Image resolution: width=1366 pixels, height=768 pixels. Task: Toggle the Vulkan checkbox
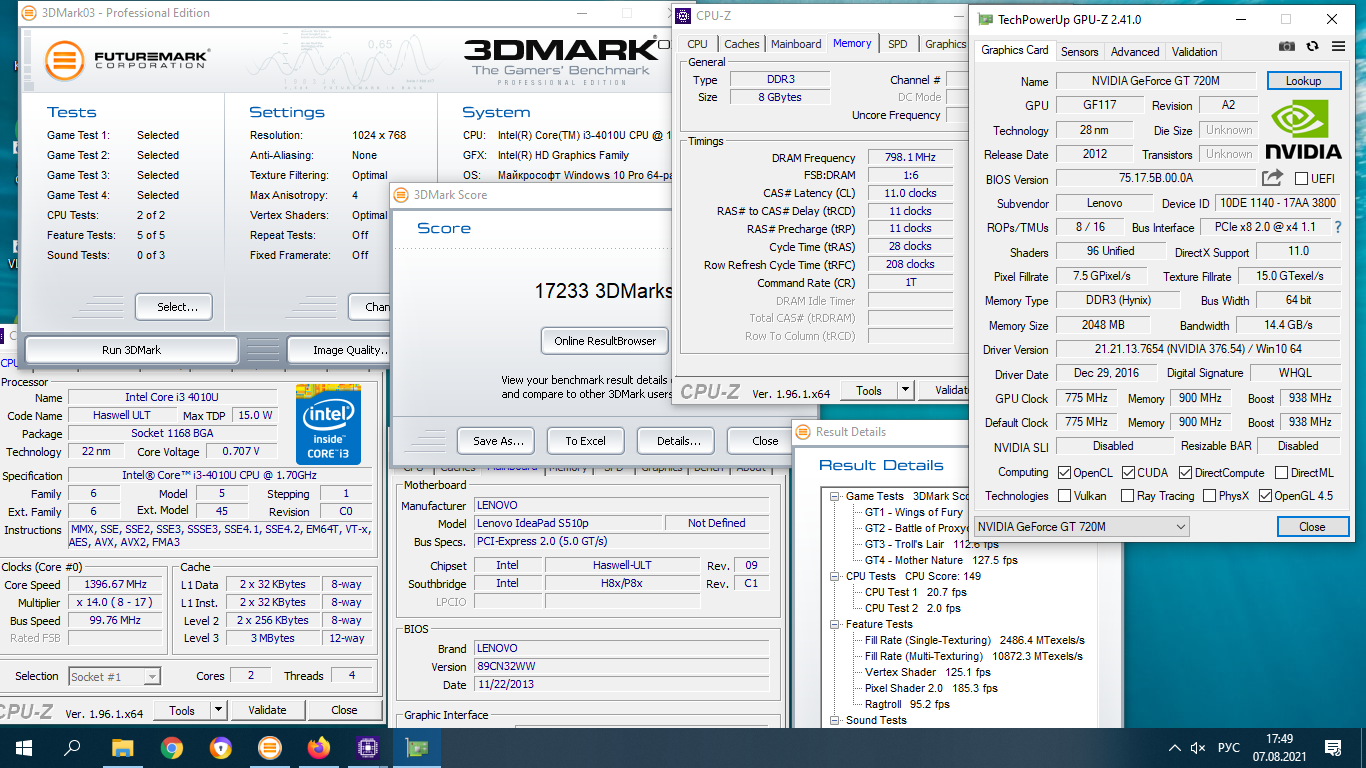coord(1065,495)
